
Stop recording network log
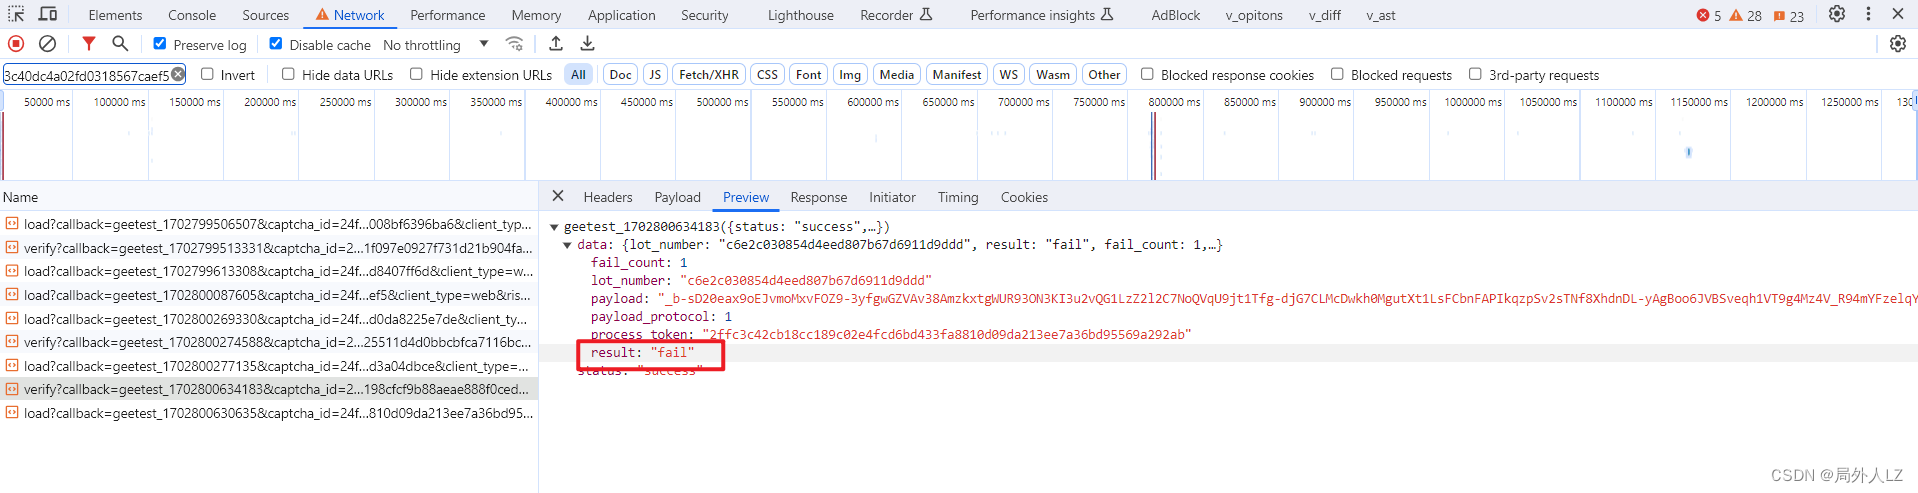(16, 44)
